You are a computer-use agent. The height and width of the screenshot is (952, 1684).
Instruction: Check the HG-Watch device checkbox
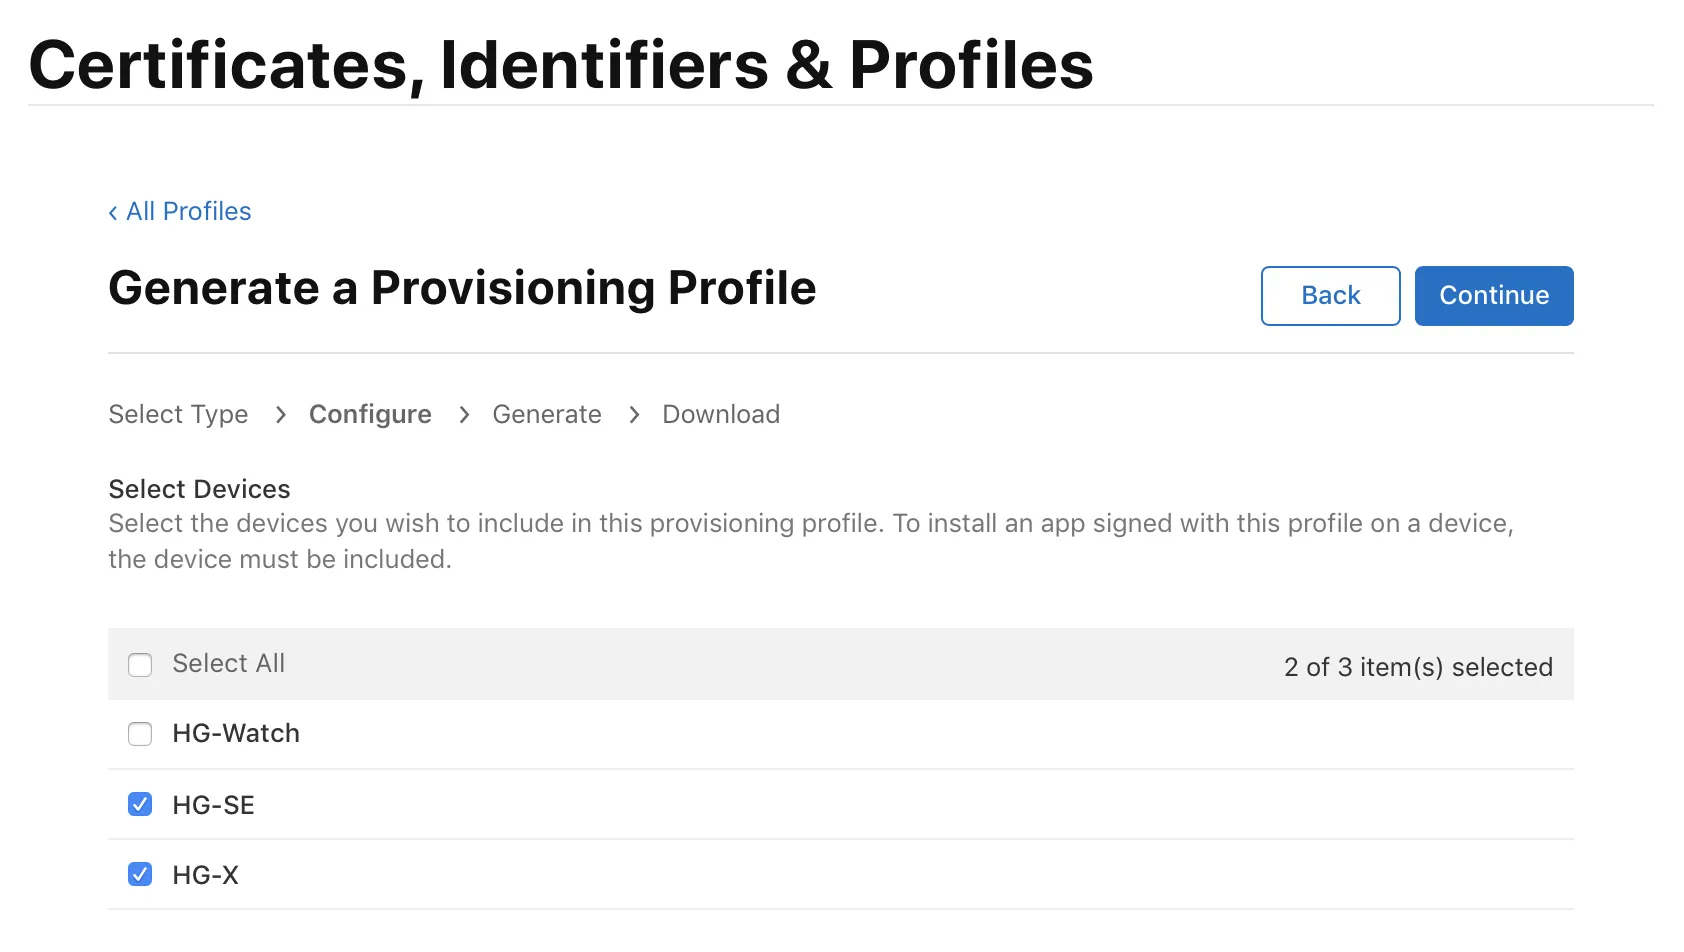[x=140, y=734]
